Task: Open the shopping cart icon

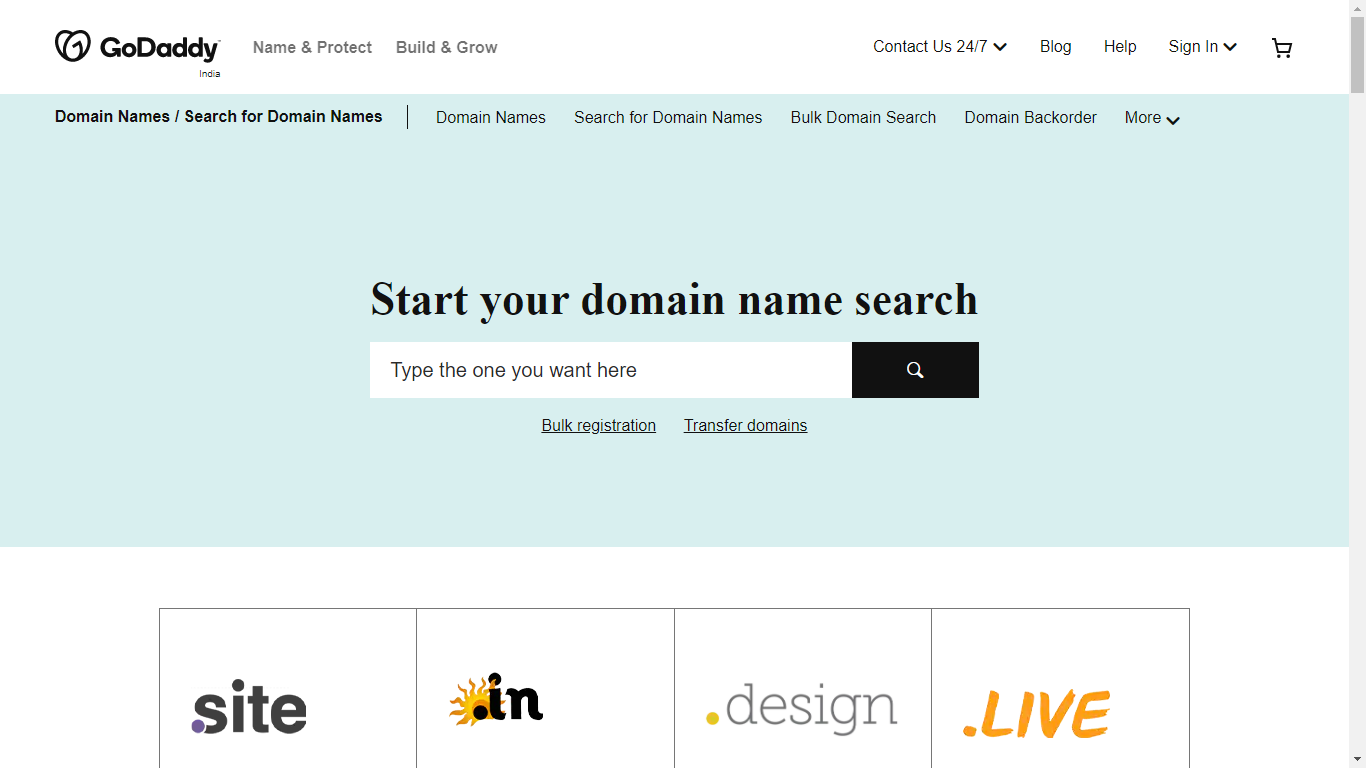Action: [1282, 48]
